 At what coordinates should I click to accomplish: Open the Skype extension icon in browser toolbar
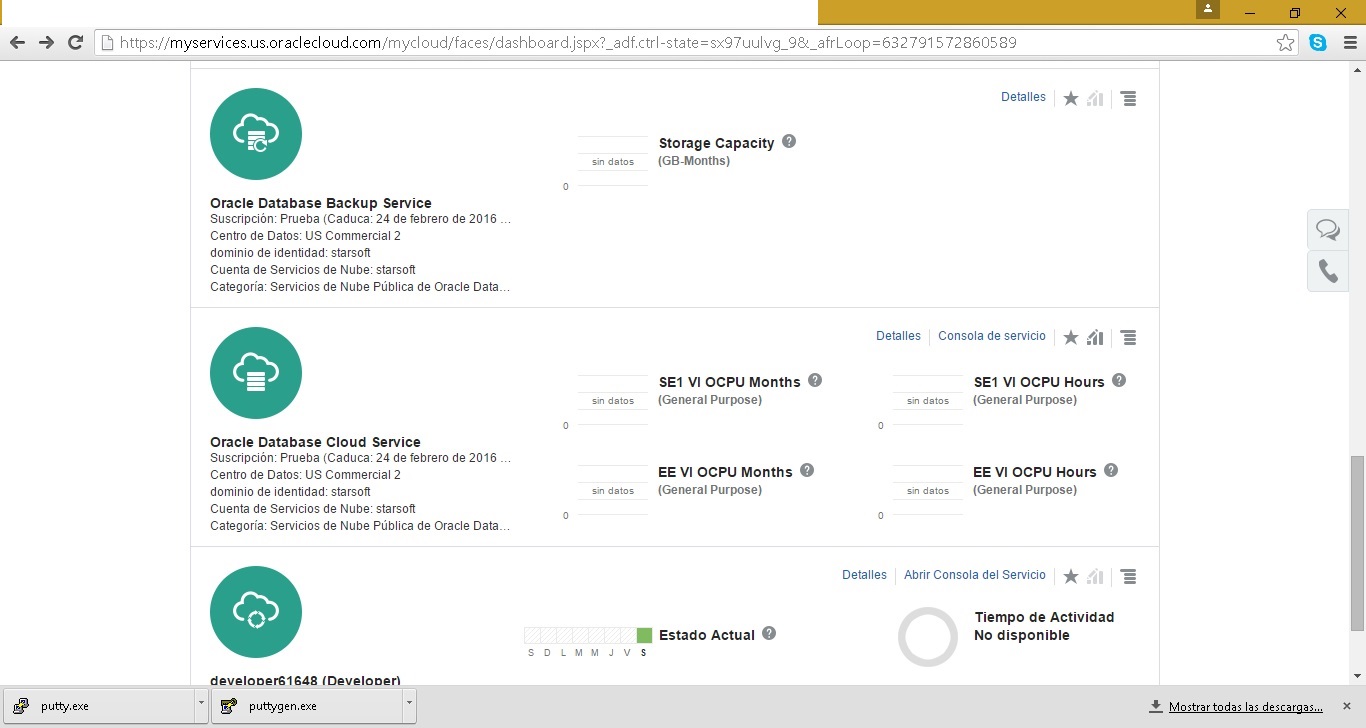[1318, 43]
